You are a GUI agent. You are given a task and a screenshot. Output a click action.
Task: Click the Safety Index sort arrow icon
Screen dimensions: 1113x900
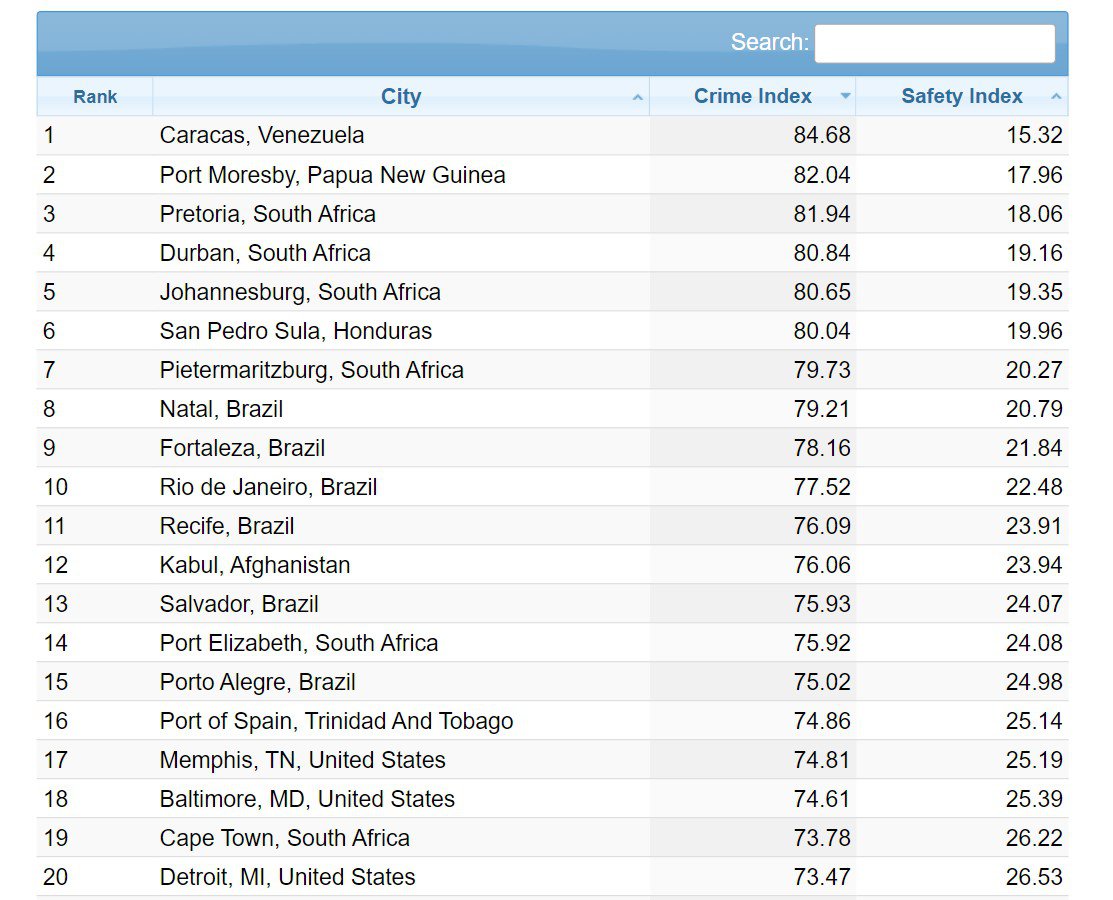coord(1056,96)
